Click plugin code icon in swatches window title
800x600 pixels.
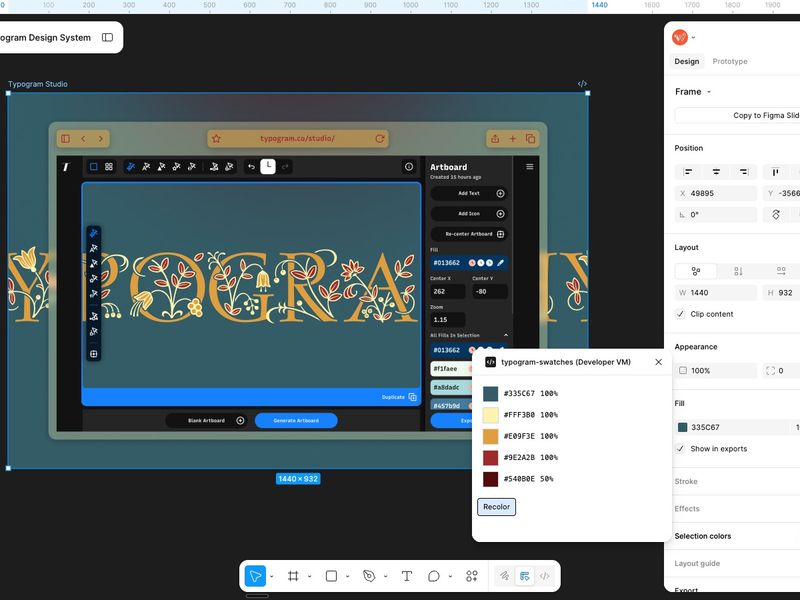pos(490,362)
